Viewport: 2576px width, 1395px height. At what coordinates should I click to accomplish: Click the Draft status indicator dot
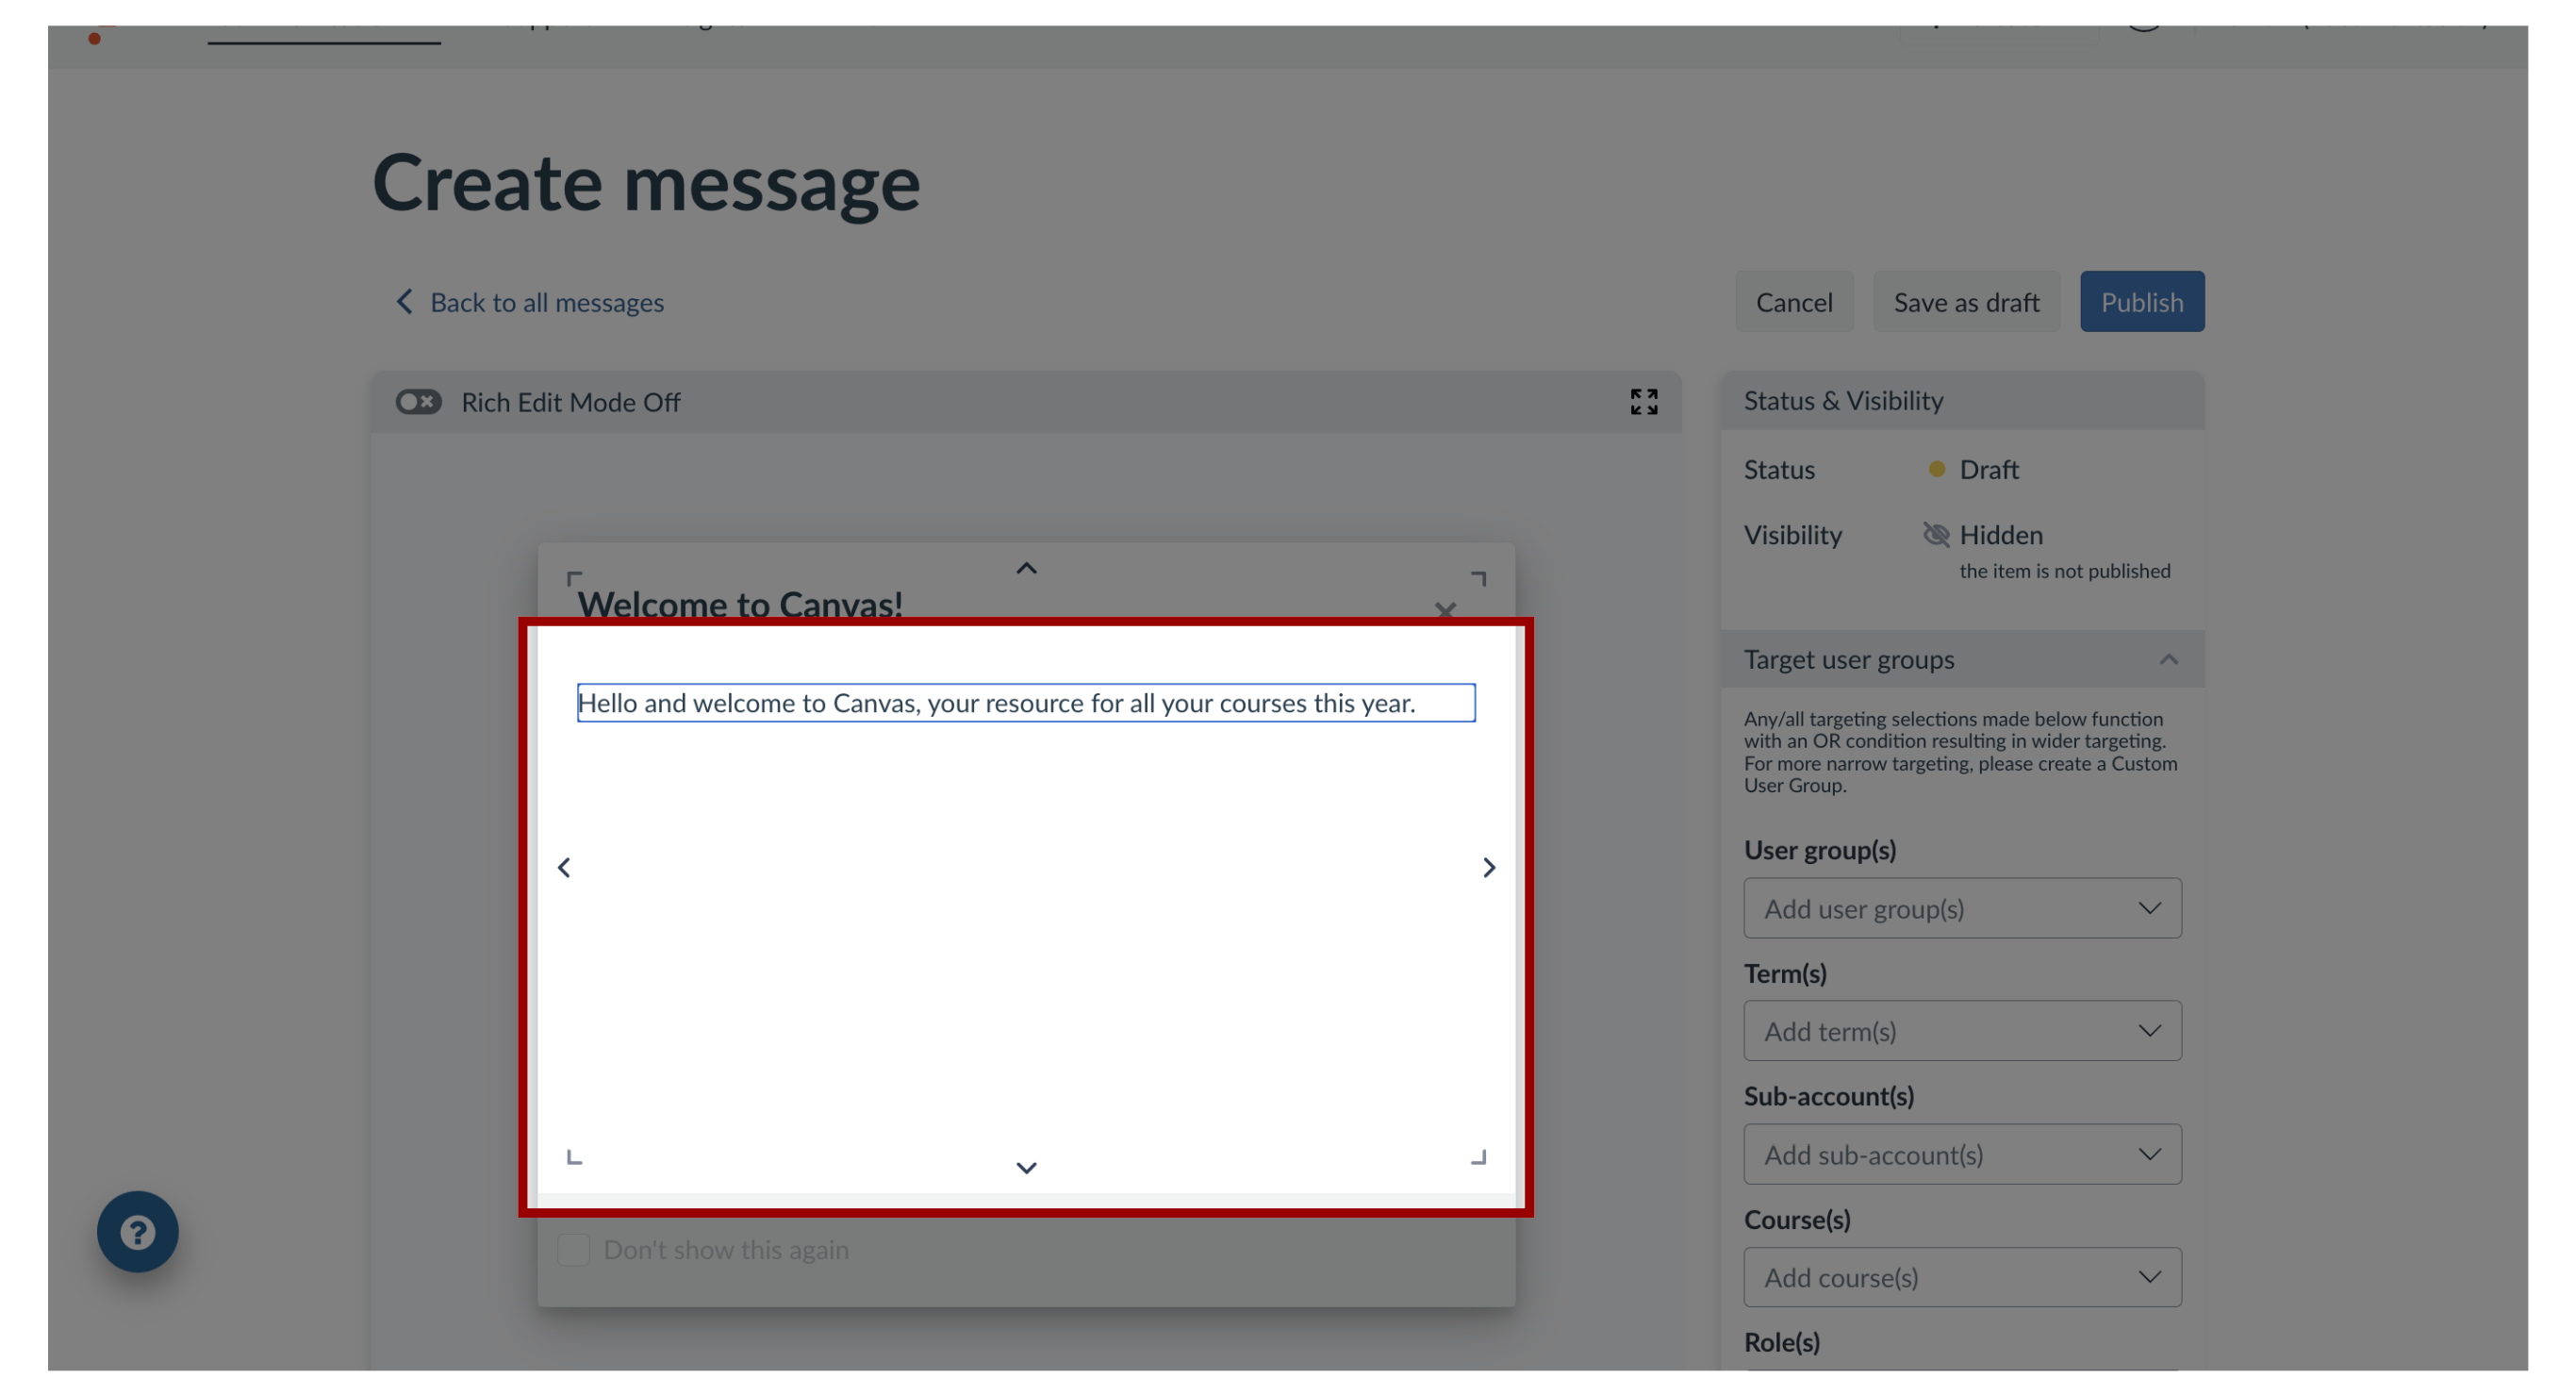1936,469
